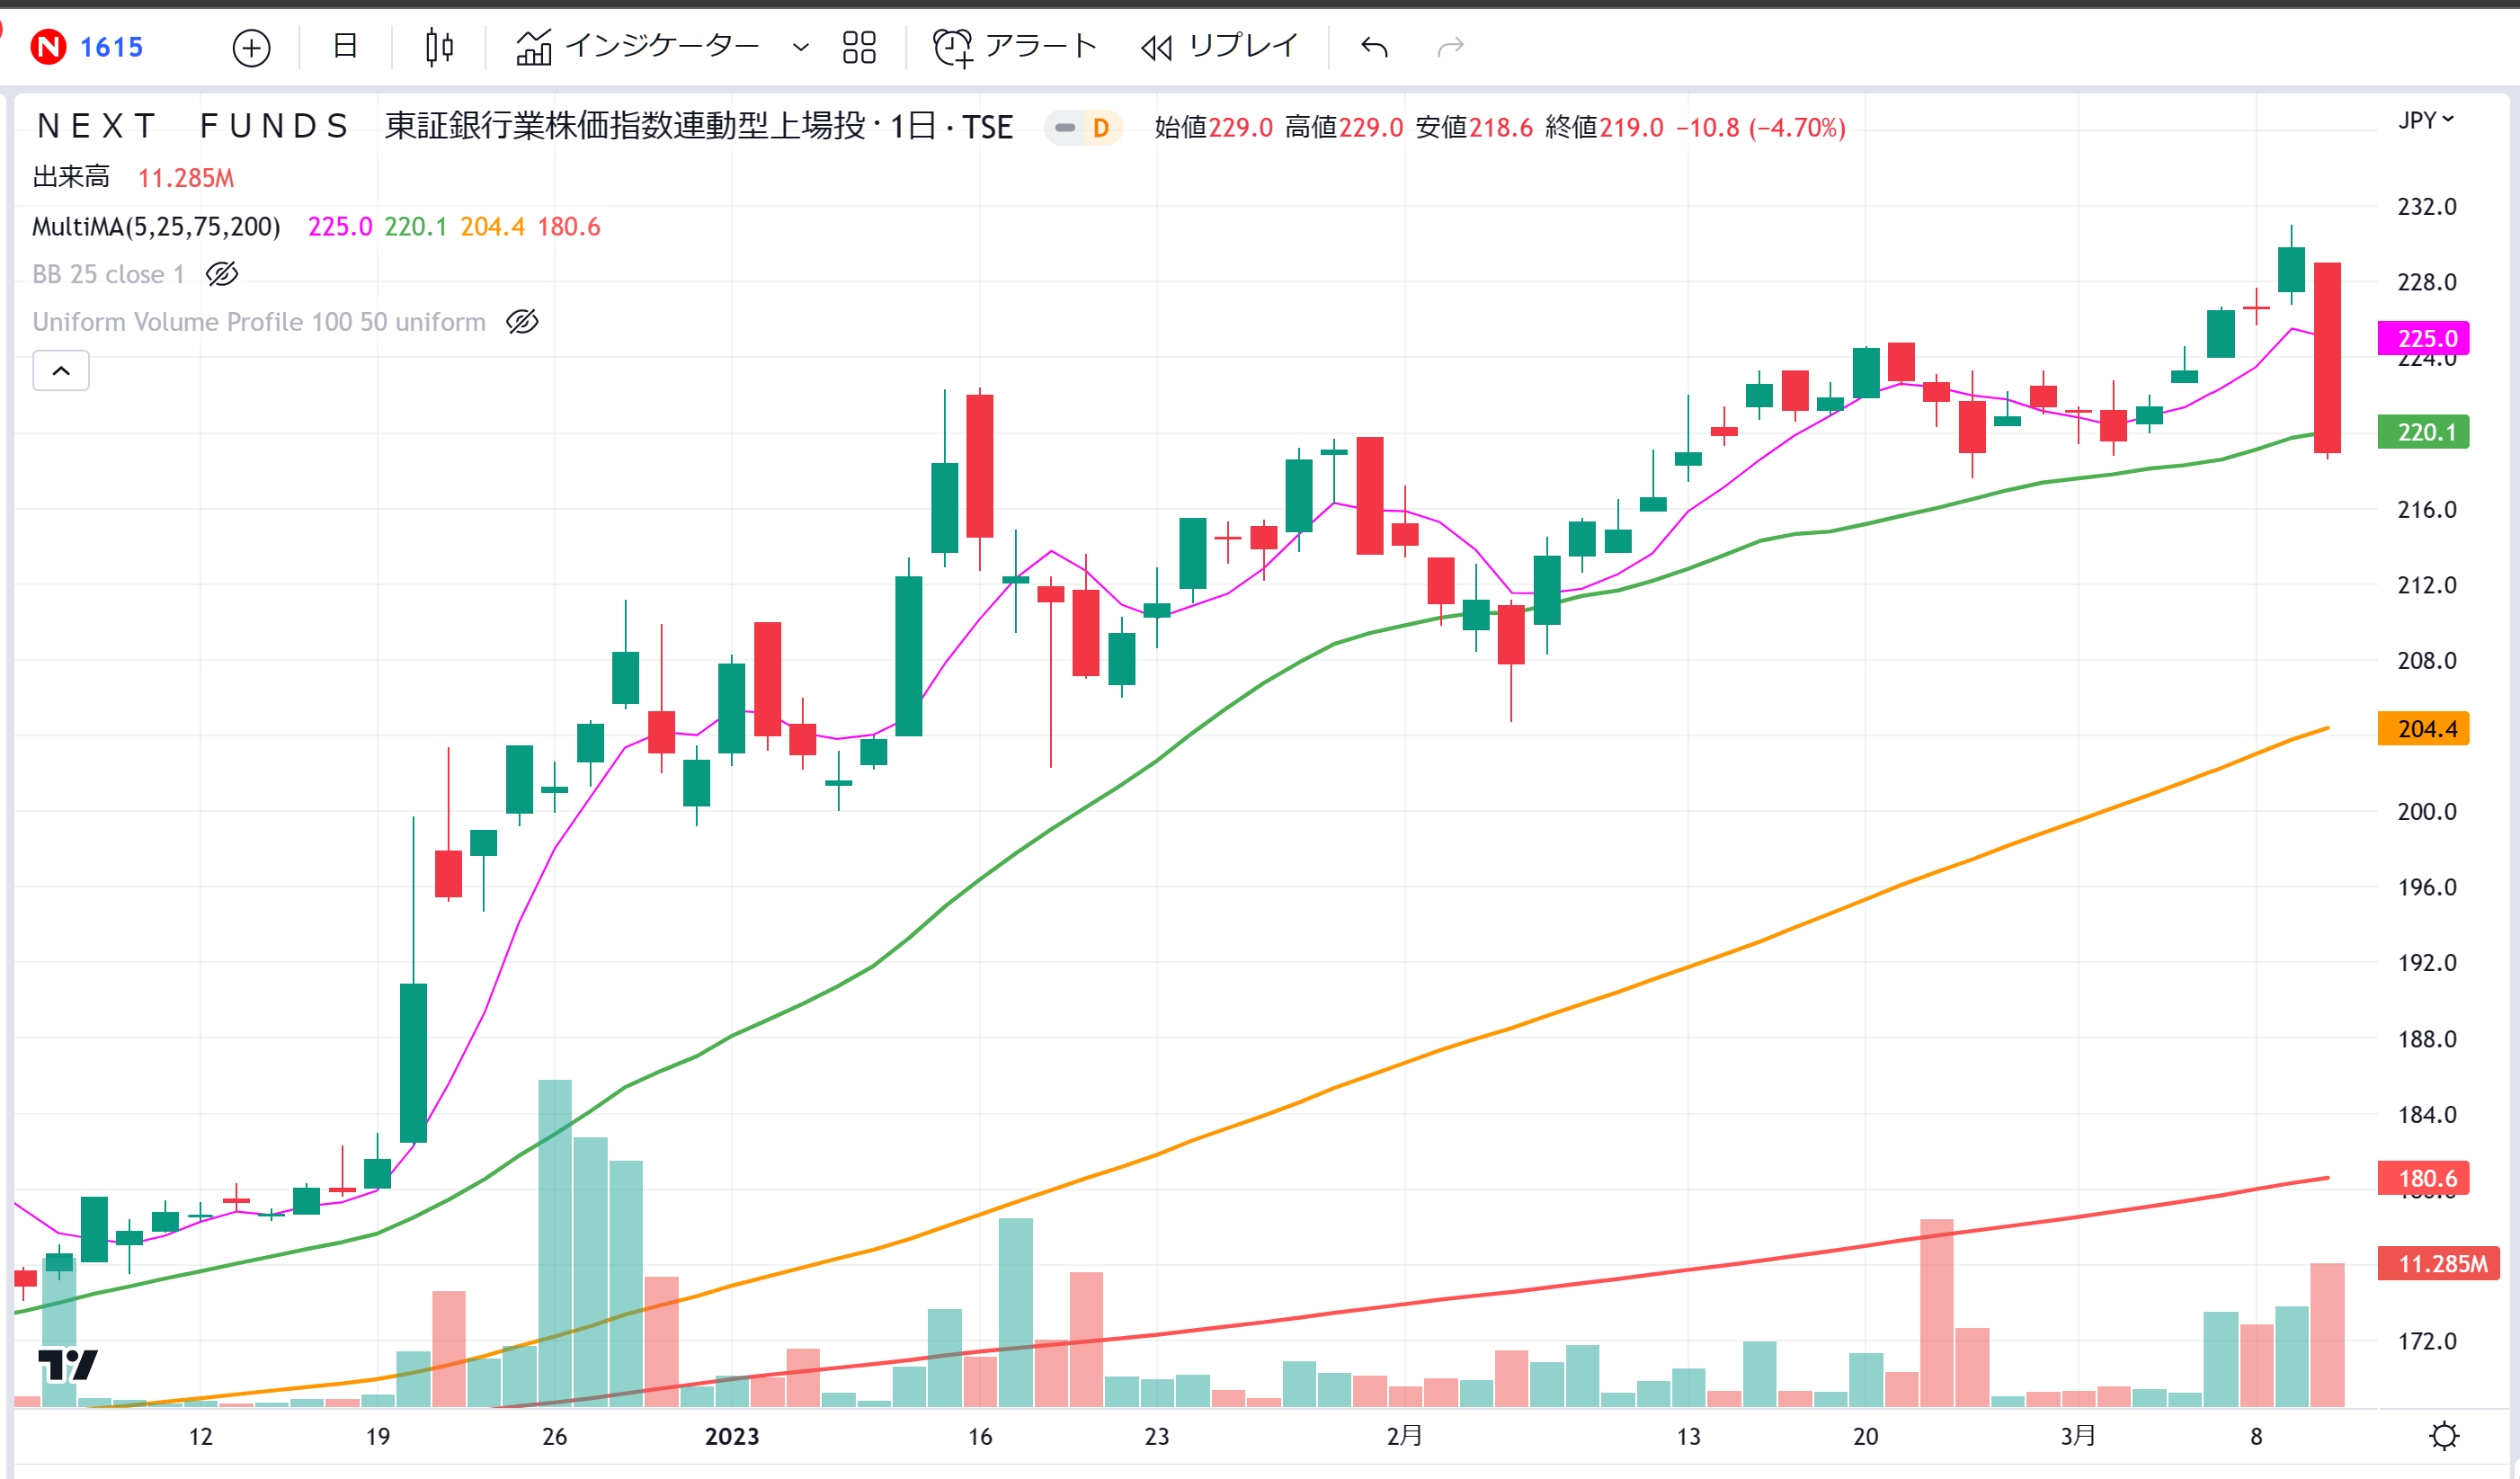Open the candlestick chart type menu

click(x=439, y=47)
